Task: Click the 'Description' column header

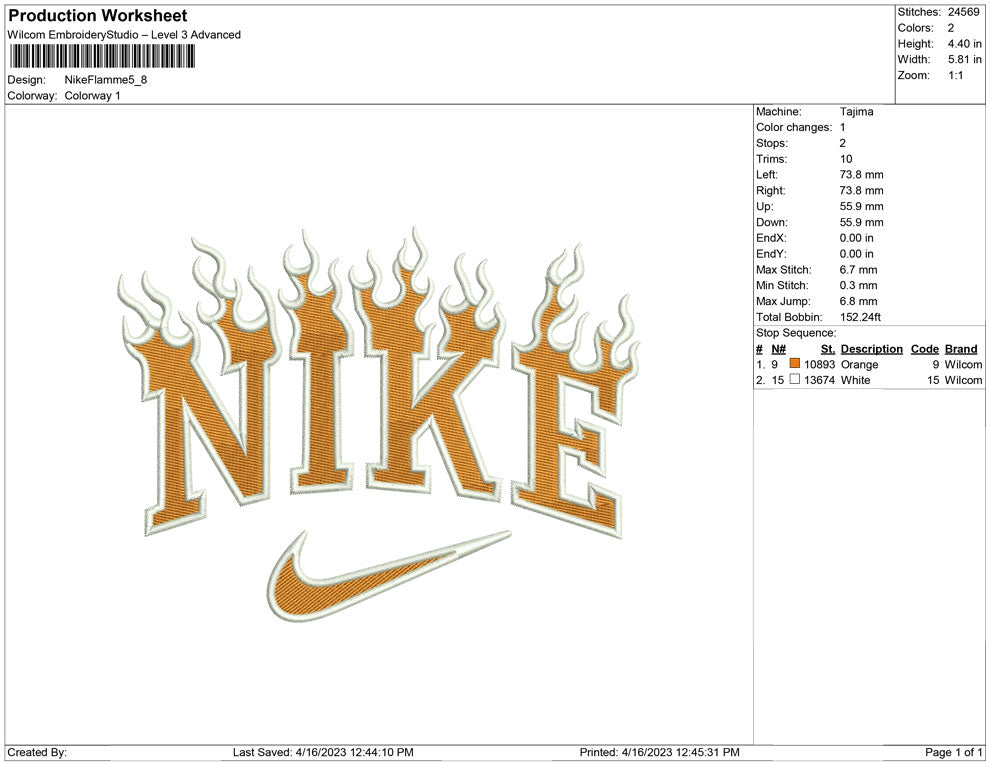Action: pyautogui.click(x=872, y=349)
